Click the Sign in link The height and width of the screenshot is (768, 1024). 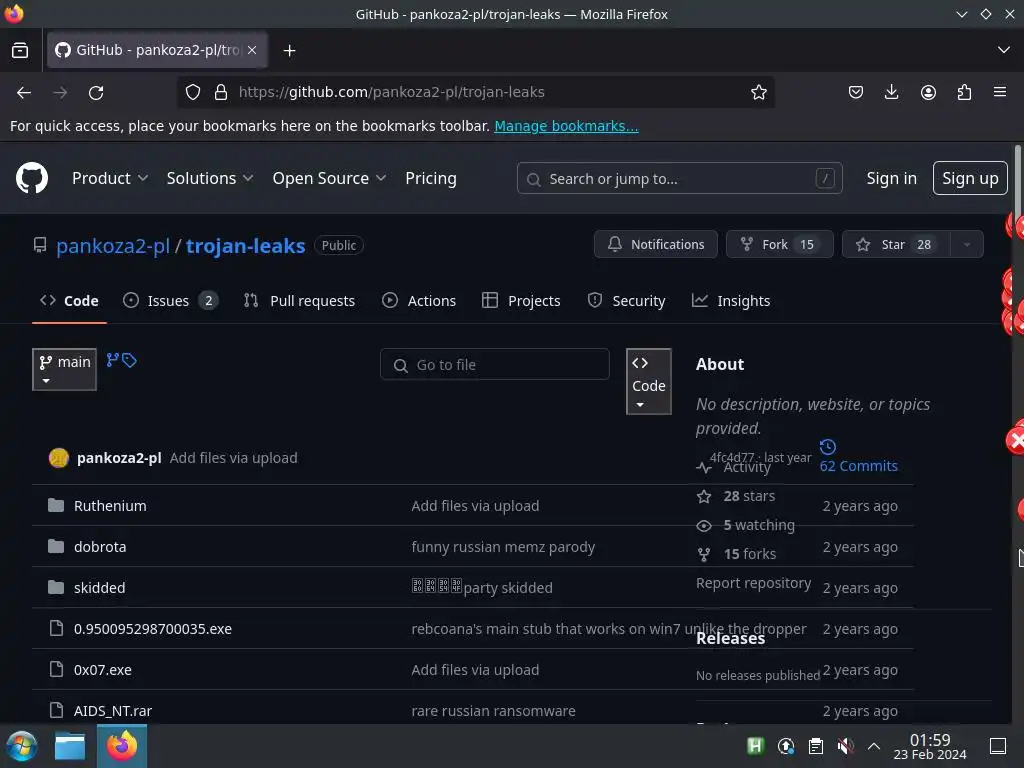tap(891, 178)
